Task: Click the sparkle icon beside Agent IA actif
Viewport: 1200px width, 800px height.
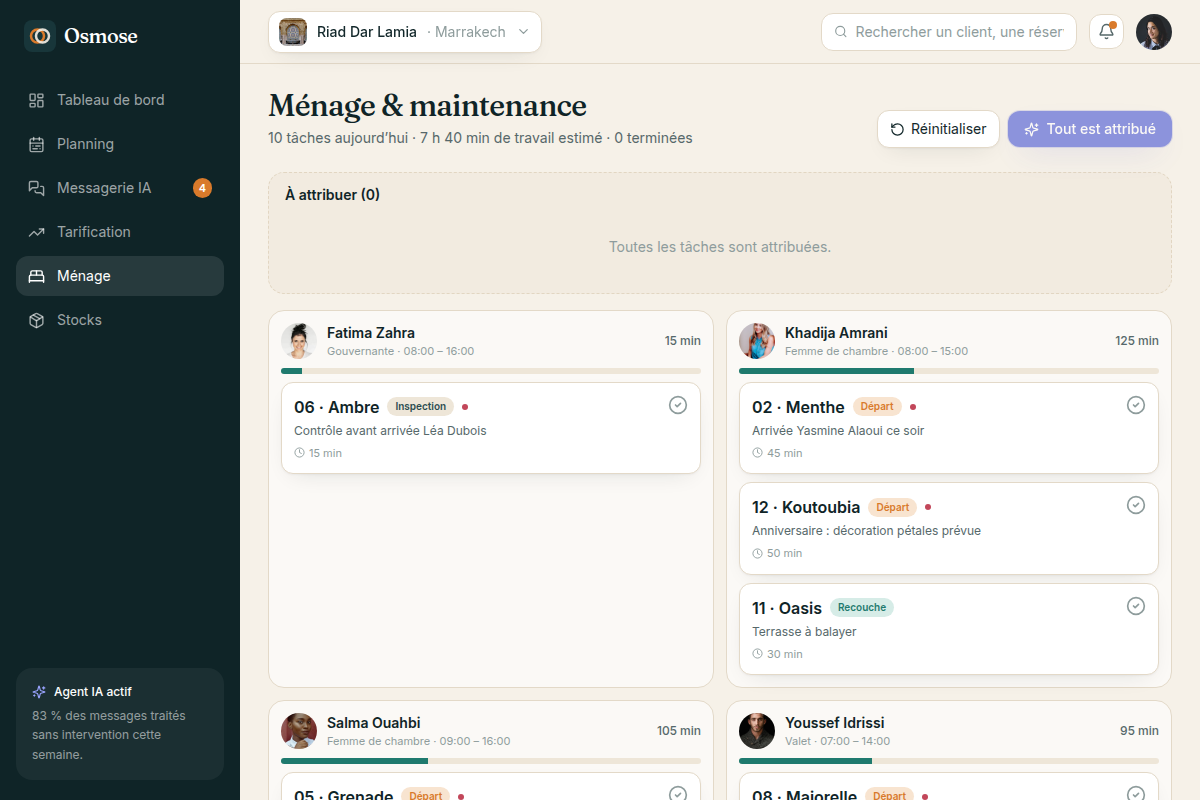Action: [x=39, y=692]
